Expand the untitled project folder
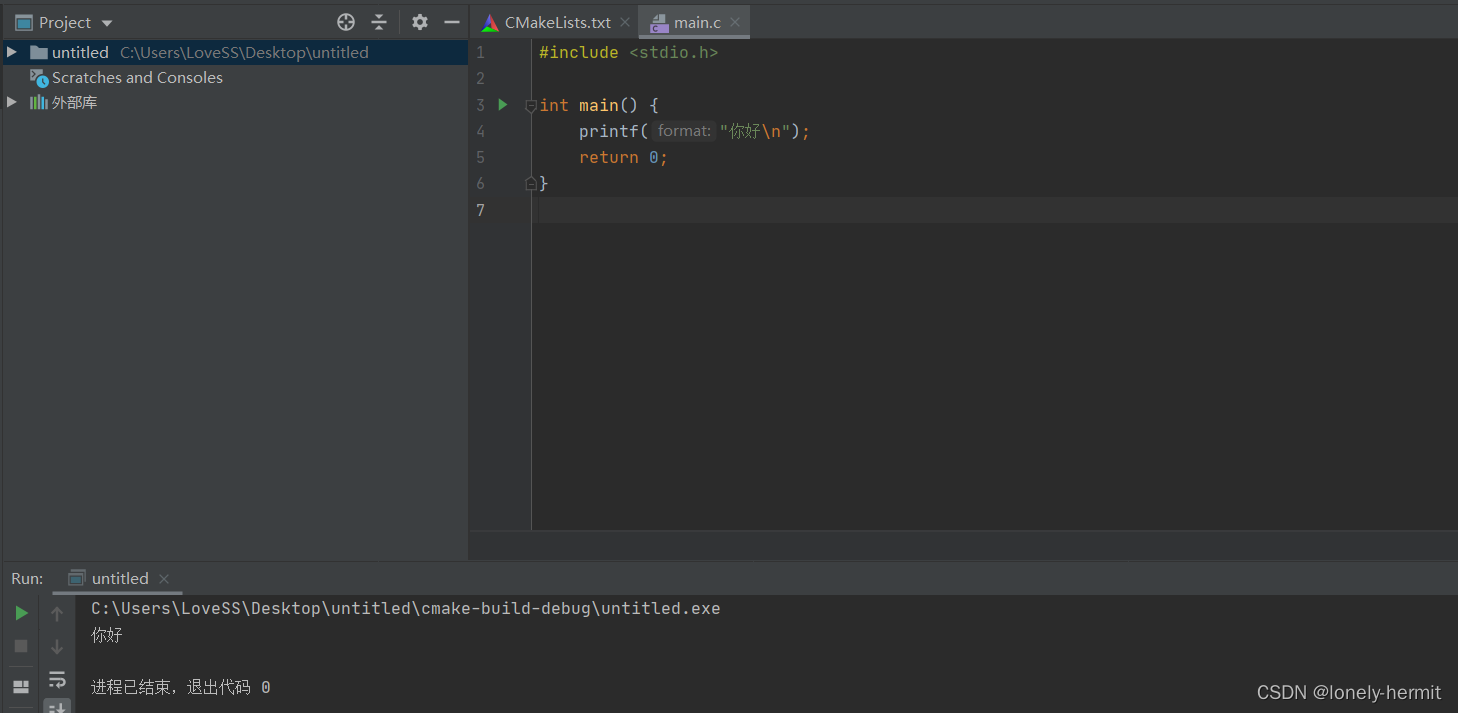1458x713 pixels. 12,52
